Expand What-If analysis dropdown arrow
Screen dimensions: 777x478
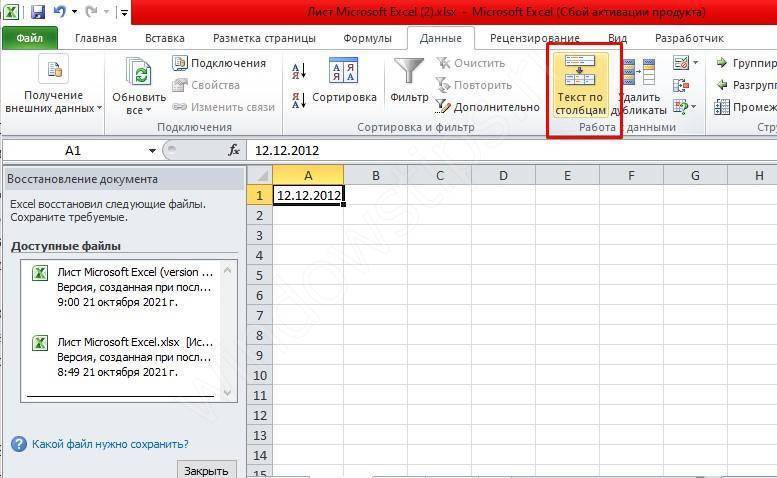[x=694, y=106]
